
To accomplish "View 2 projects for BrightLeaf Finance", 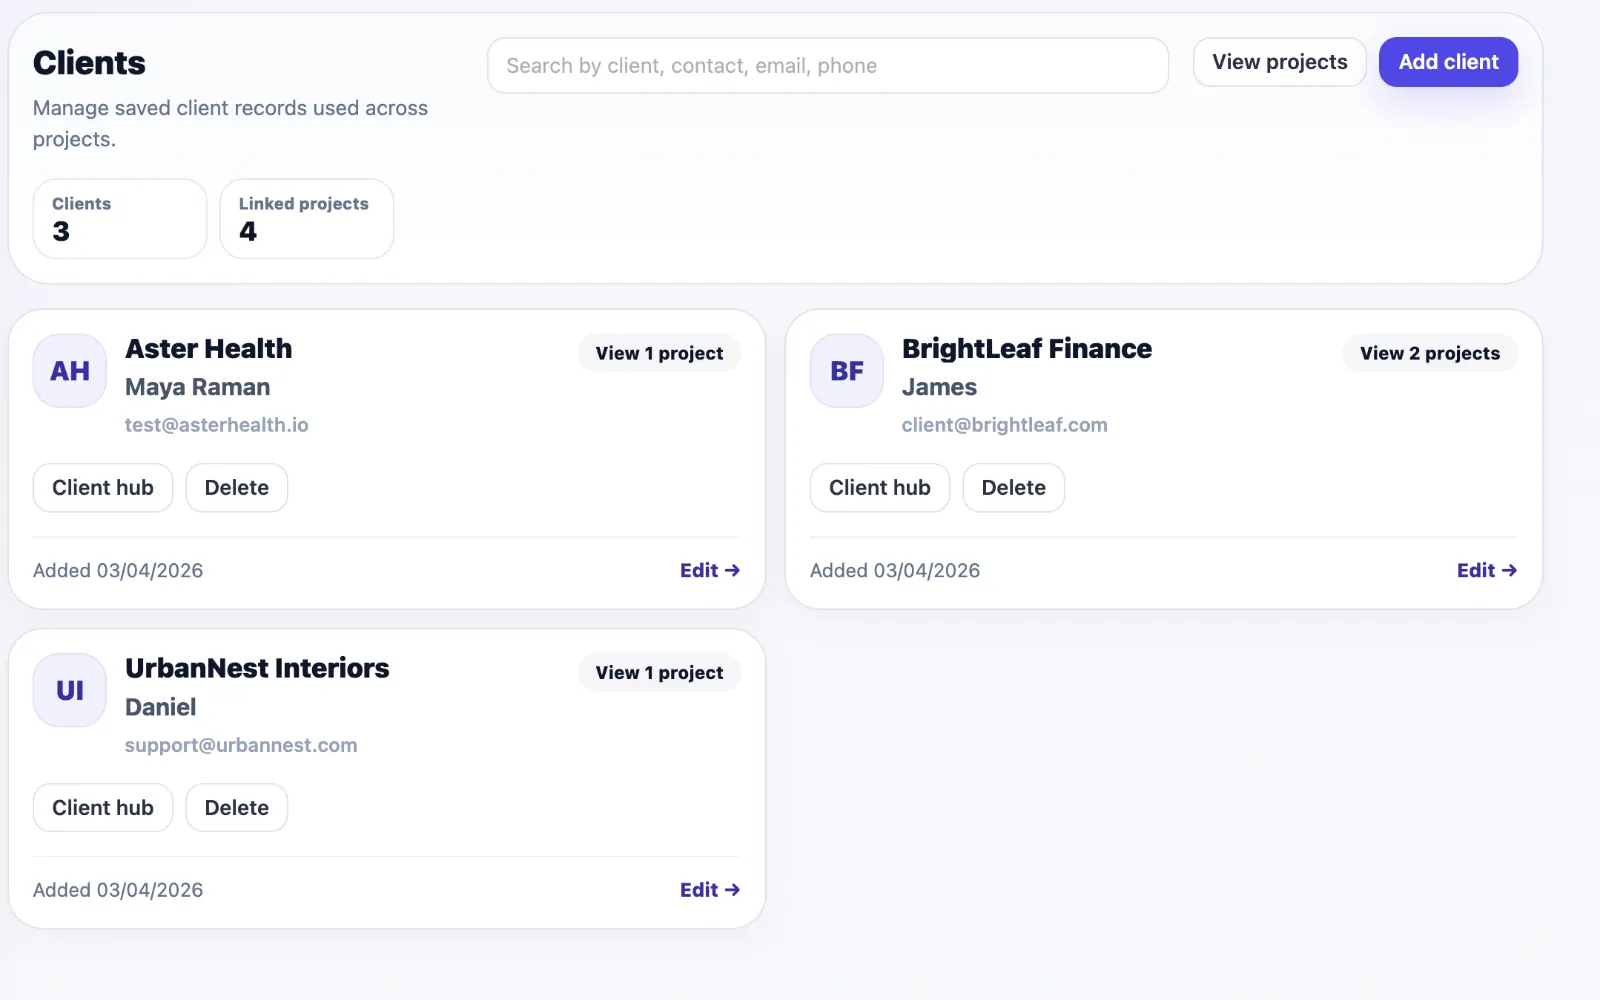I will 1430,353.
